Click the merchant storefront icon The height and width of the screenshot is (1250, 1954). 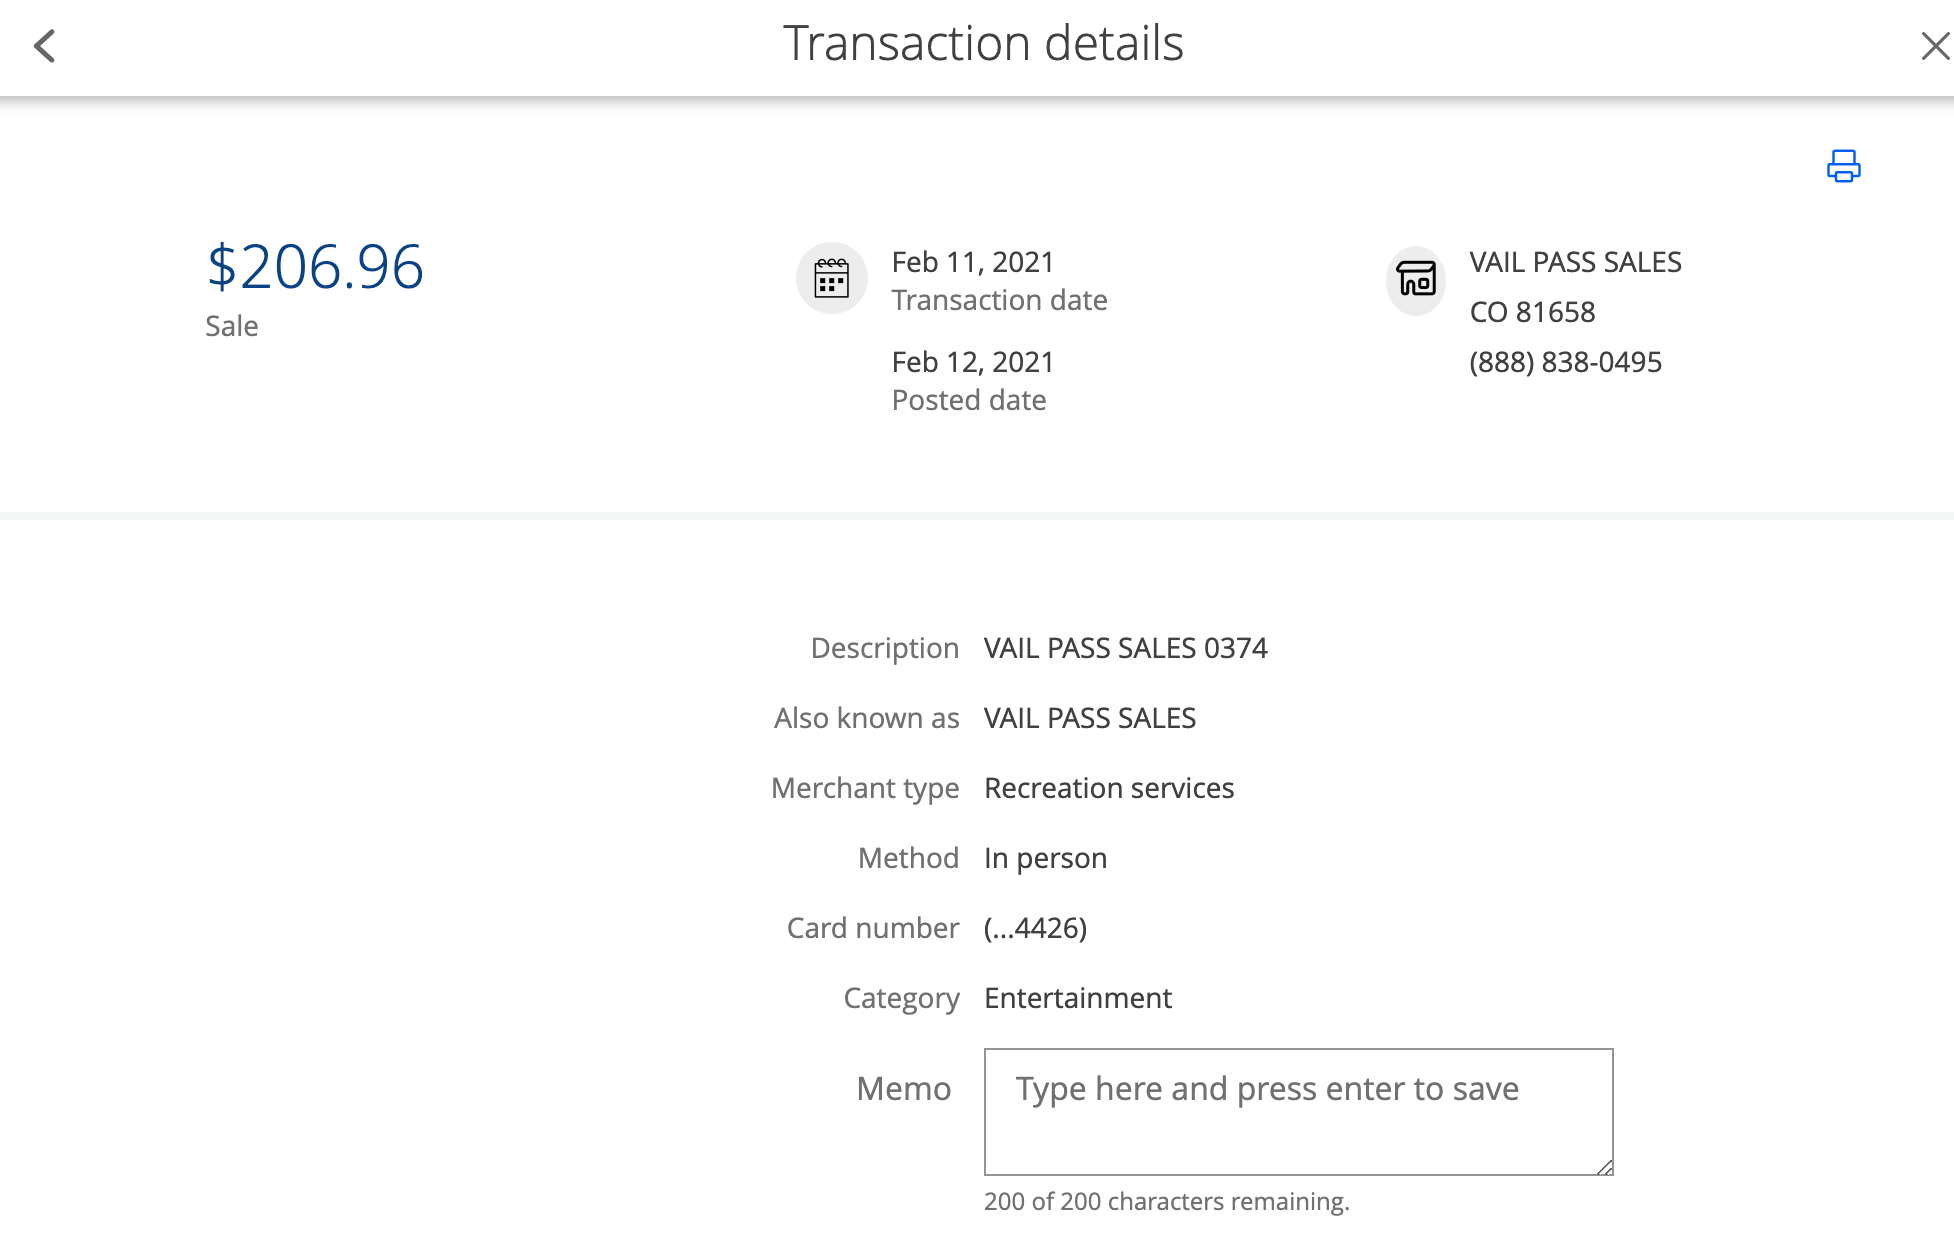pyautogui.click(x=1416, y=279)
